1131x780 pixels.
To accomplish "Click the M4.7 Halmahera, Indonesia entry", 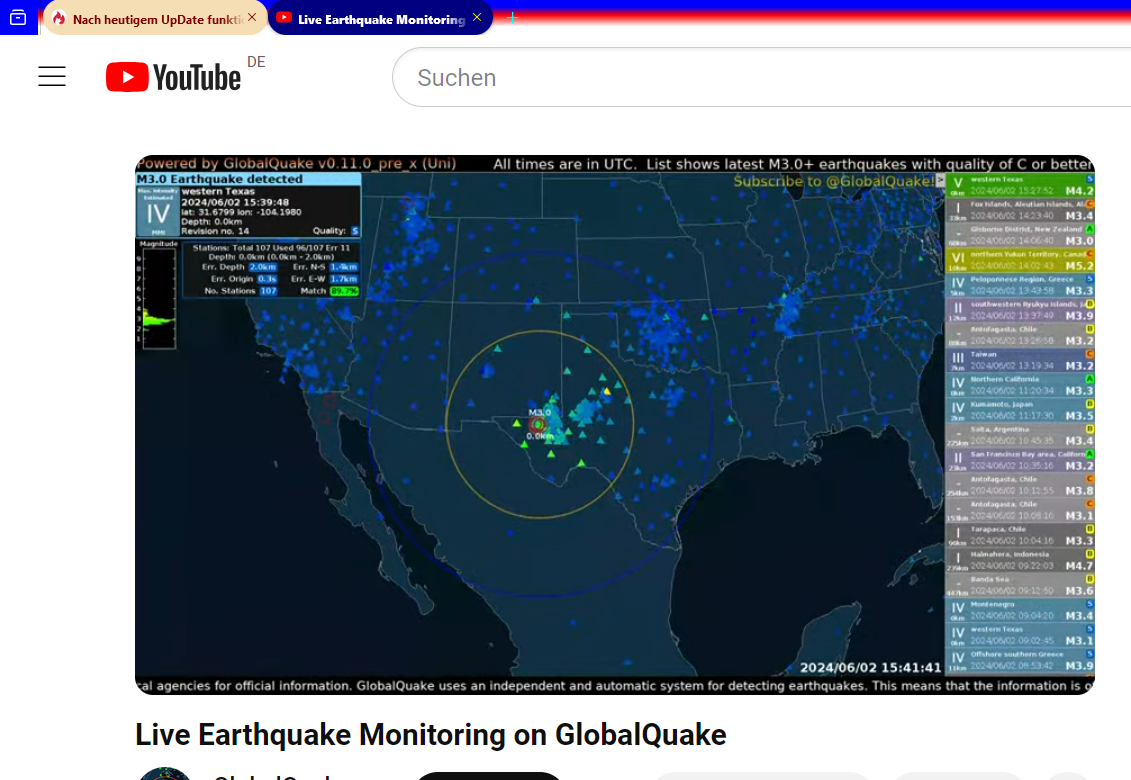I will click(x=1020, y=561).
